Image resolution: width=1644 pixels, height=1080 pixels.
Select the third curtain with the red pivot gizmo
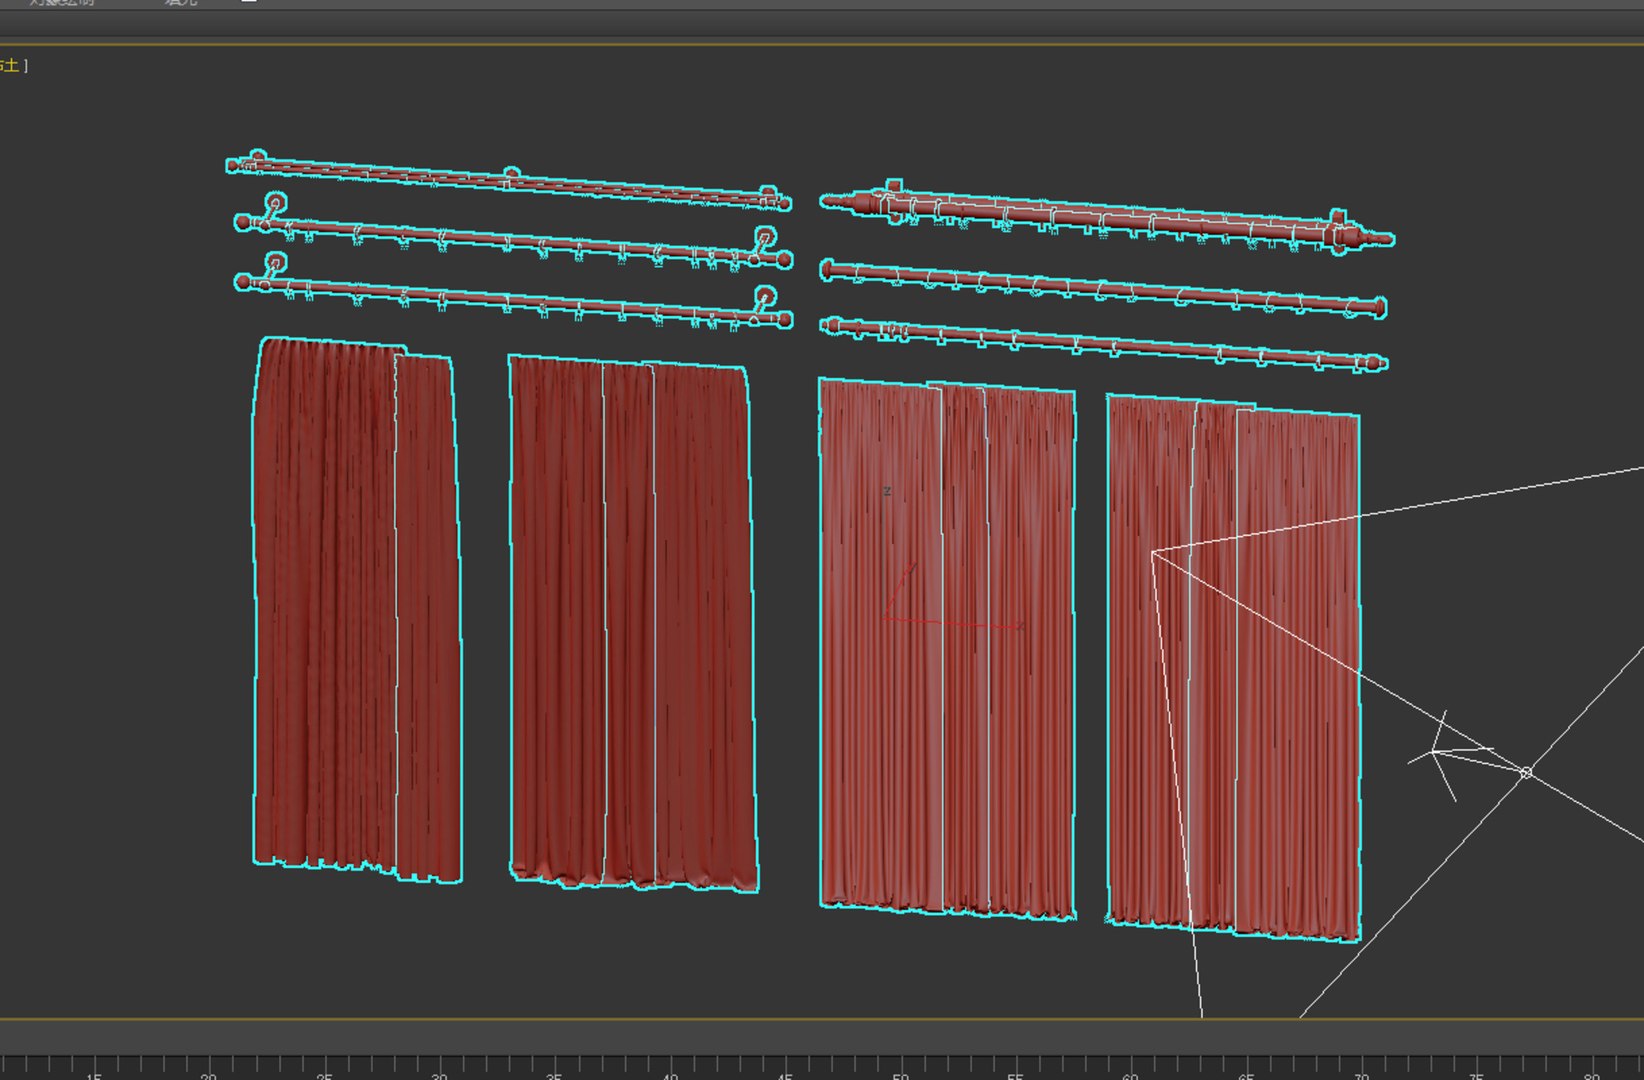pos(947,648)
